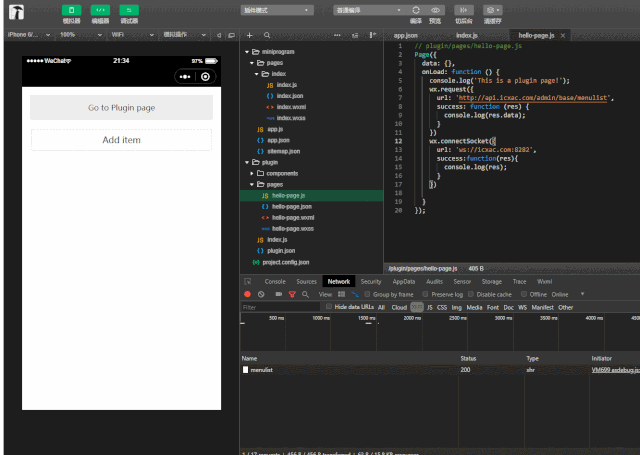Mute the simulator sound icon
Image resolution: width=640 pixels, height=455 pixels.
point(219,35)
